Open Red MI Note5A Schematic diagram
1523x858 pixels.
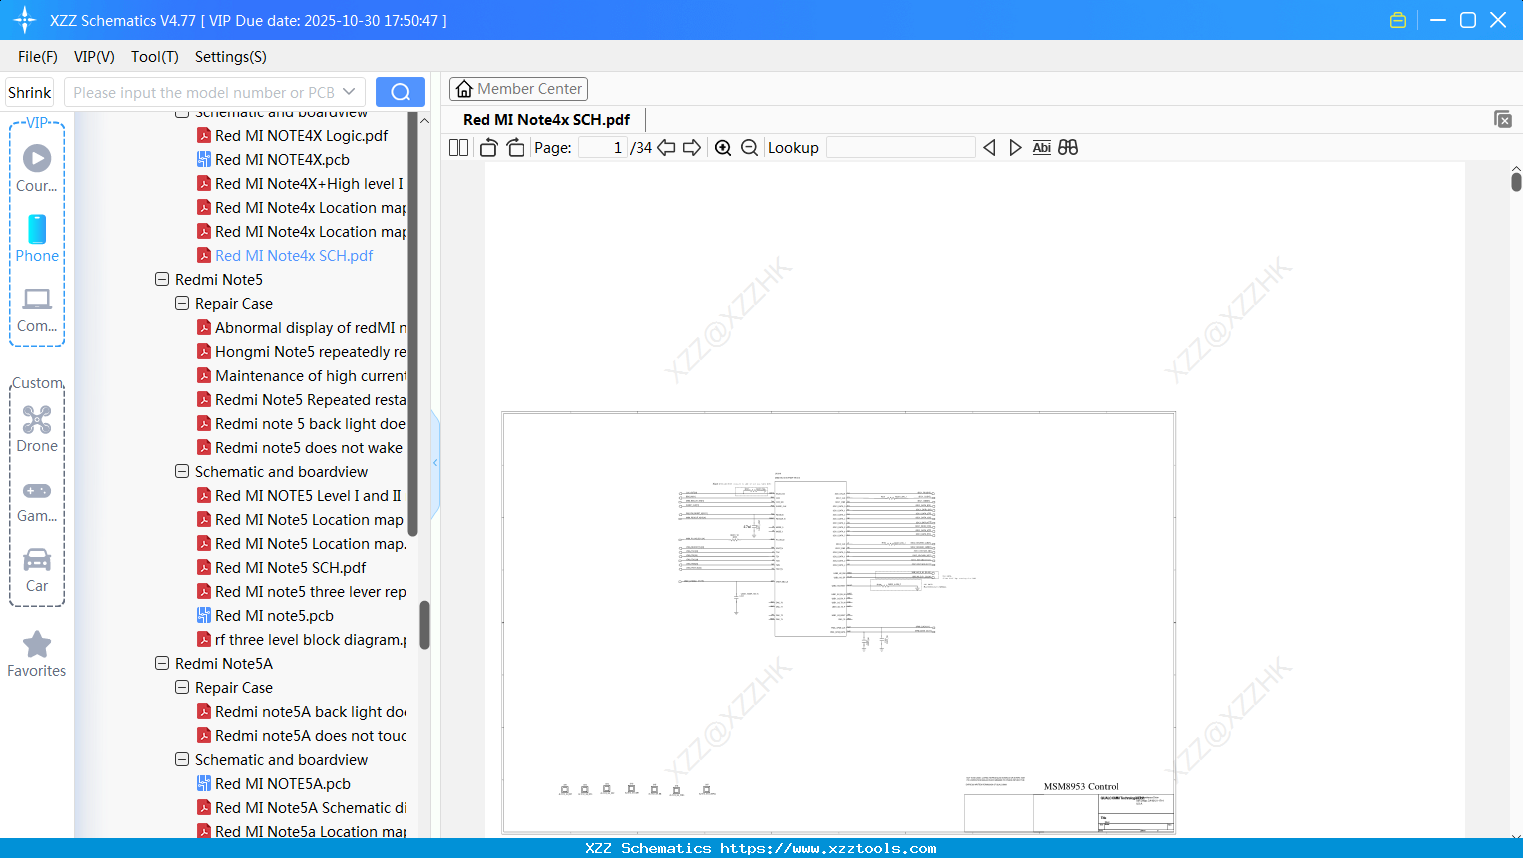(x=301, y=808)
